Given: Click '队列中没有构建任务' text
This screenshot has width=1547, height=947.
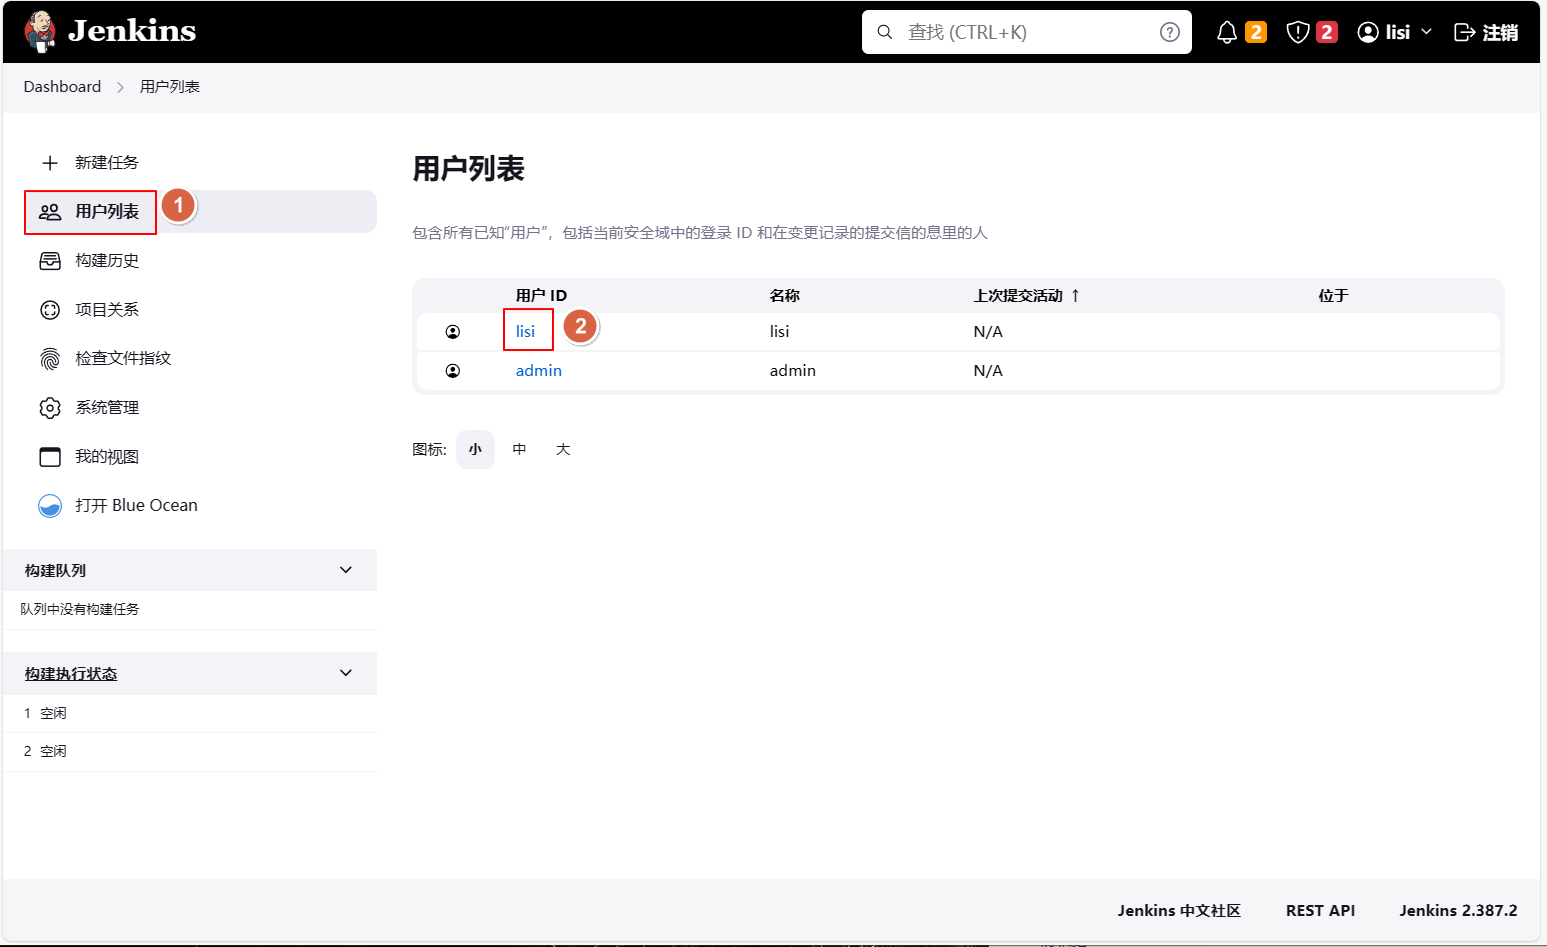Looking at the screenshot, I should (x=80, y=610).
